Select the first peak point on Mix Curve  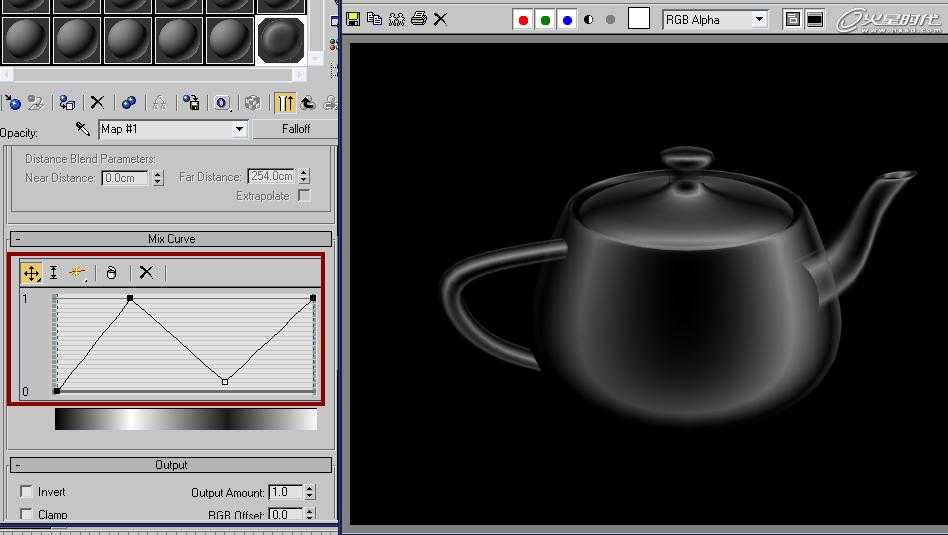pos(130,298)
